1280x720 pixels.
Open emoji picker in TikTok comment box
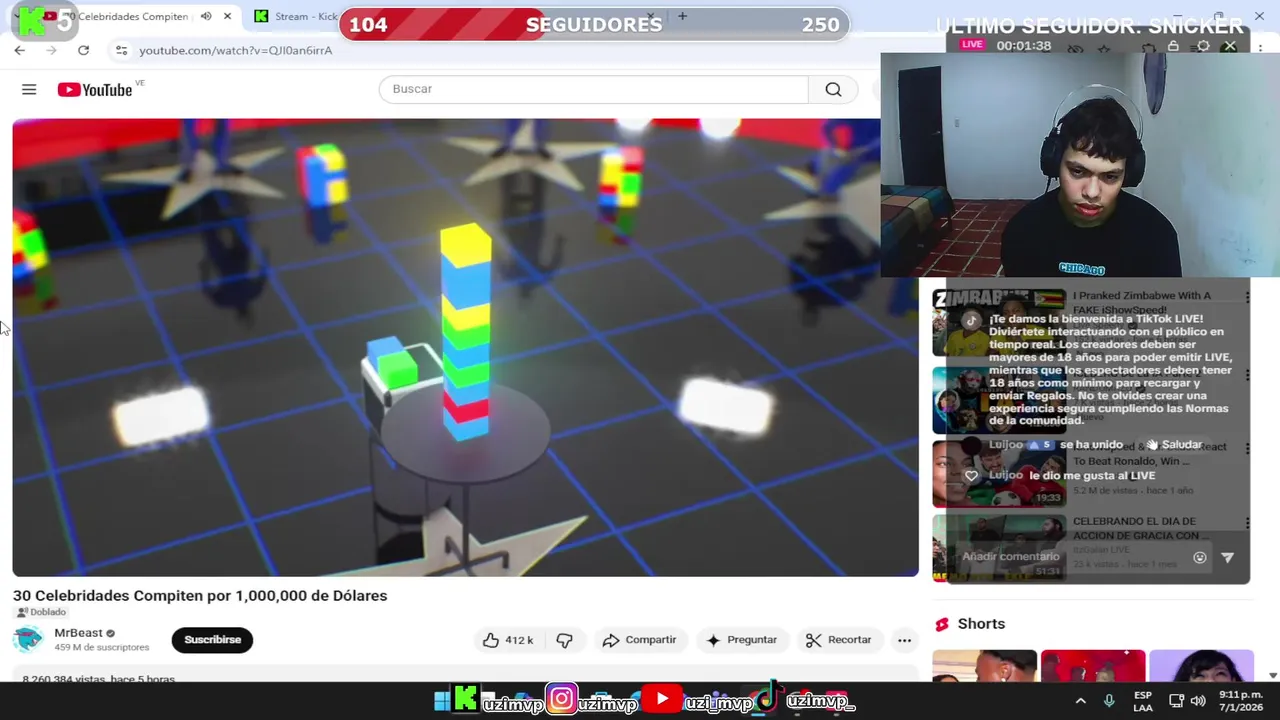1200,558
